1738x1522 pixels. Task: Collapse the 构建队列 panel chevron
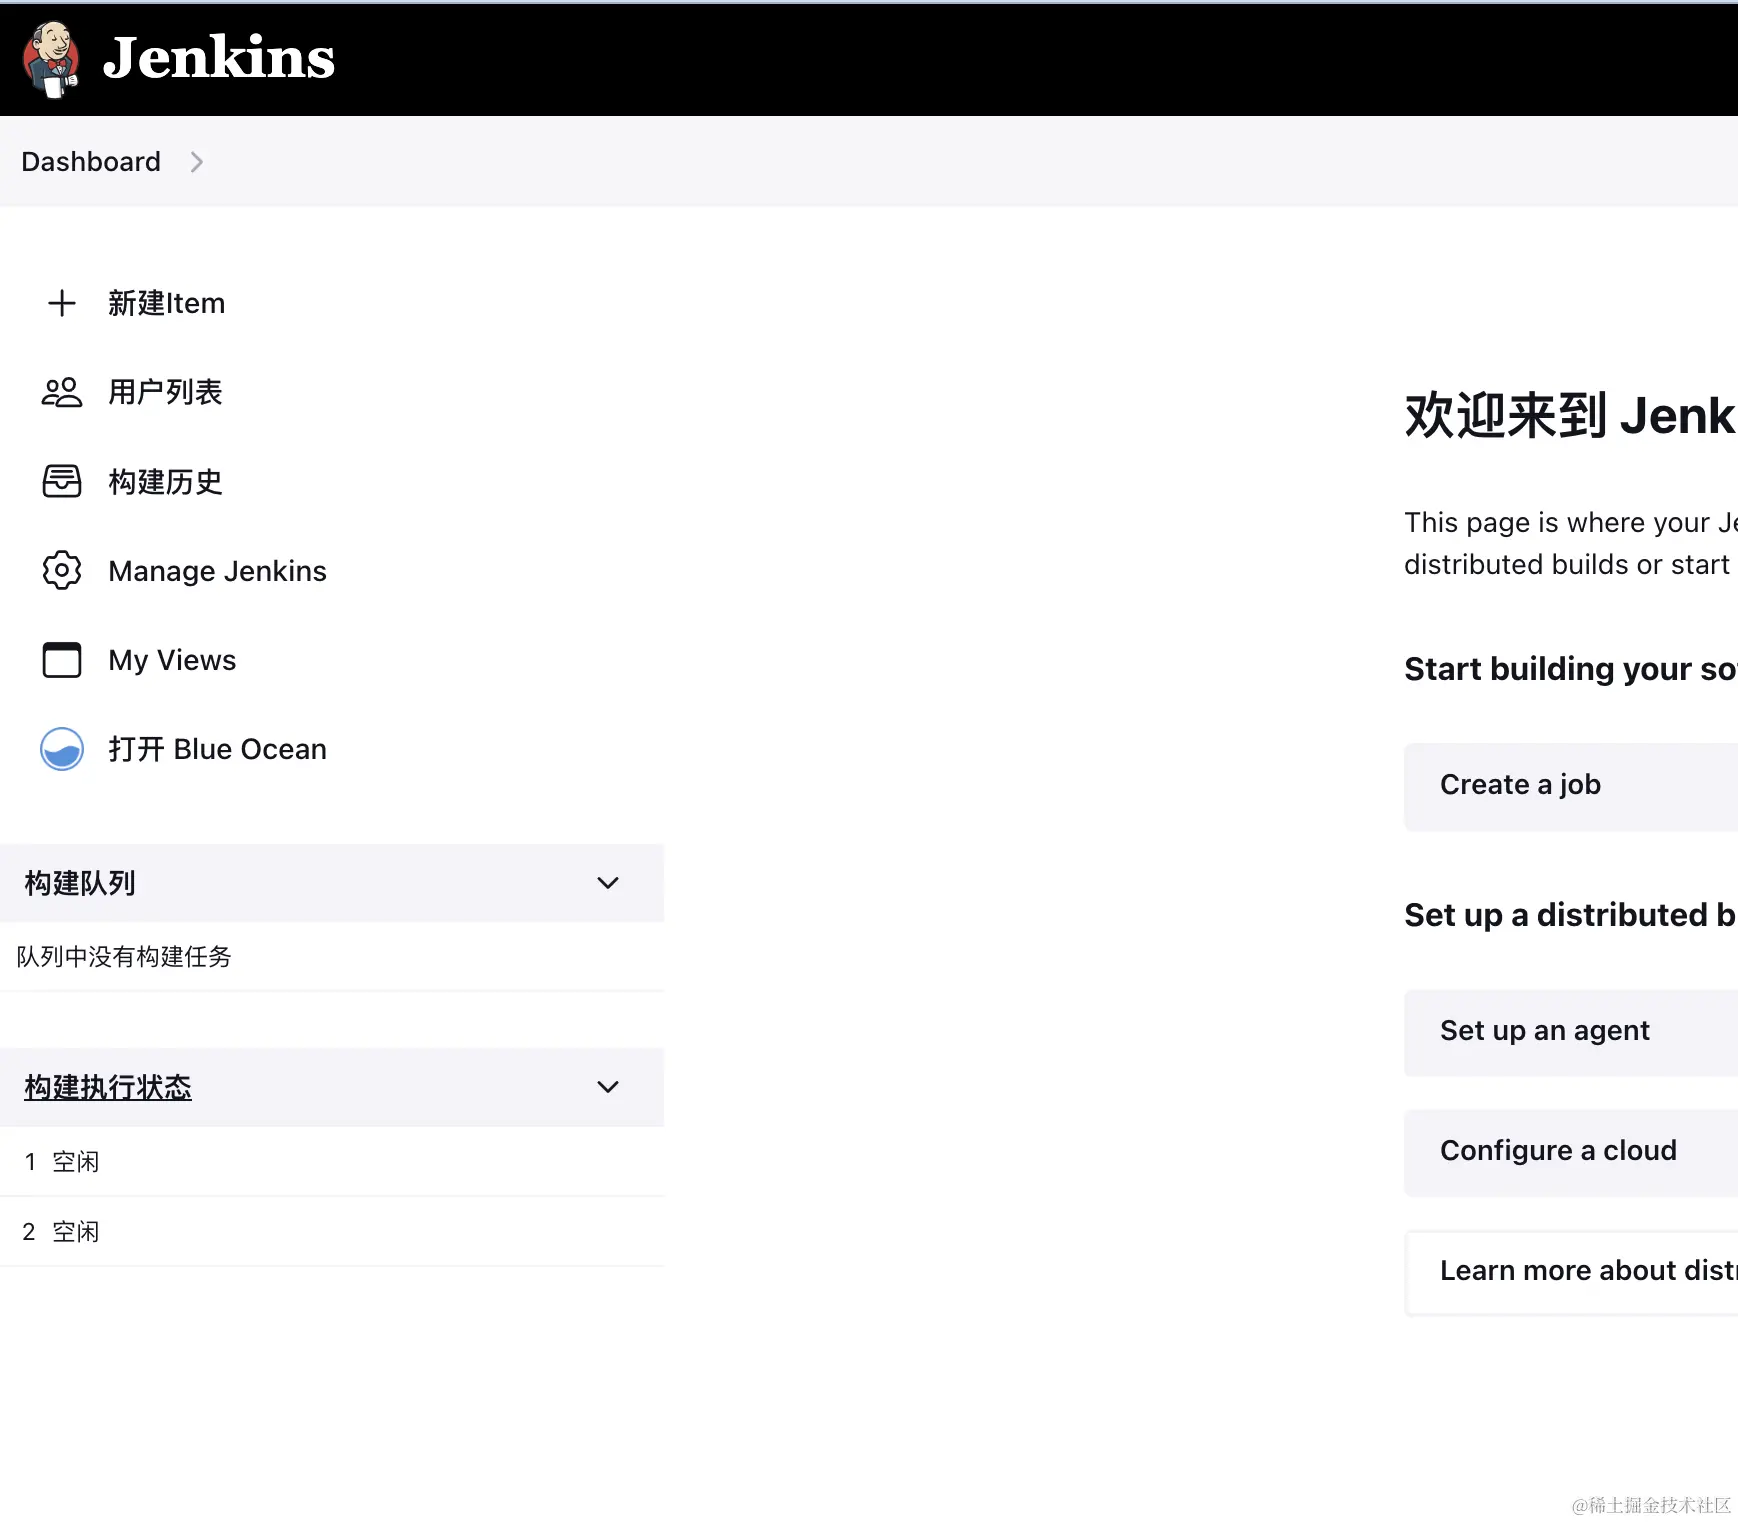point(608,883)
